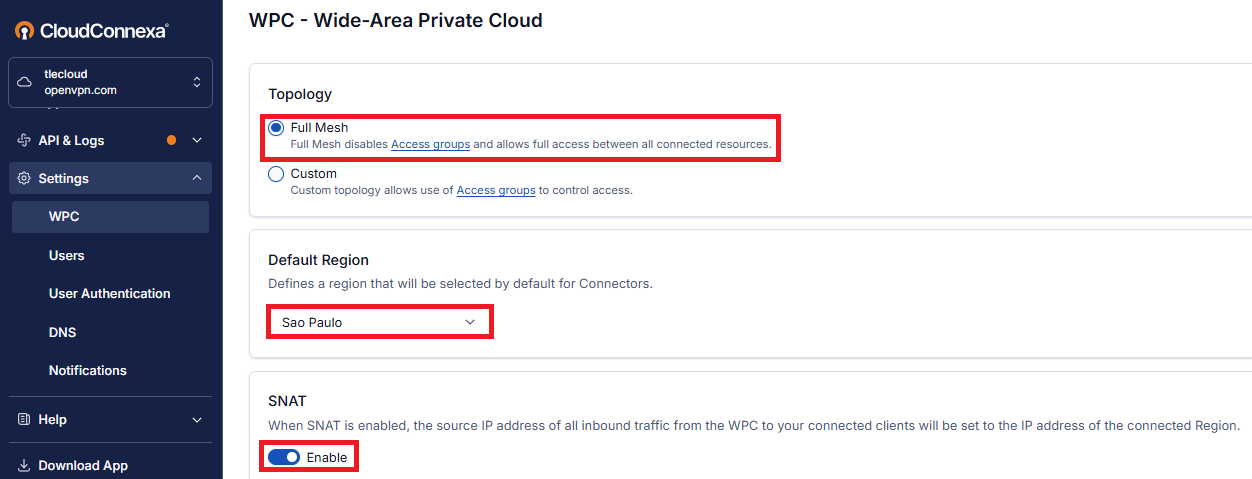Click the Download App arrow icon
The height and width of the screenshot is (479, 1252).
pyautogui.click(x=24, y=466)
